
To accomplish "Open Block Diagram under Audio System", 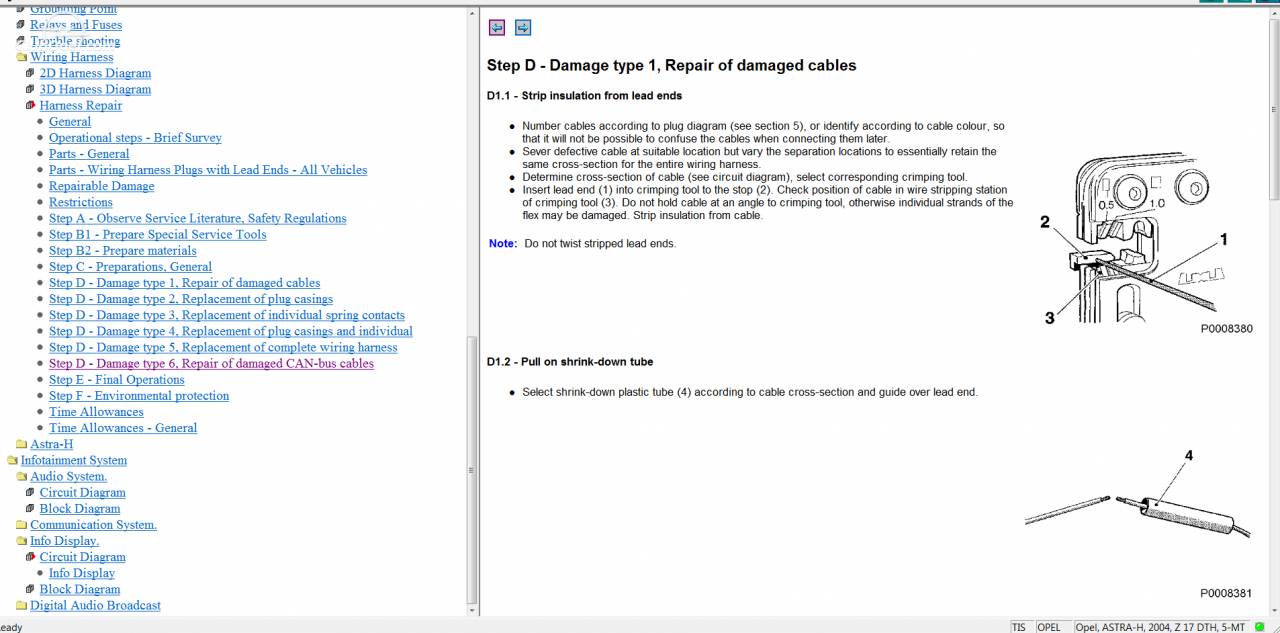I will (x=80, y=508).
